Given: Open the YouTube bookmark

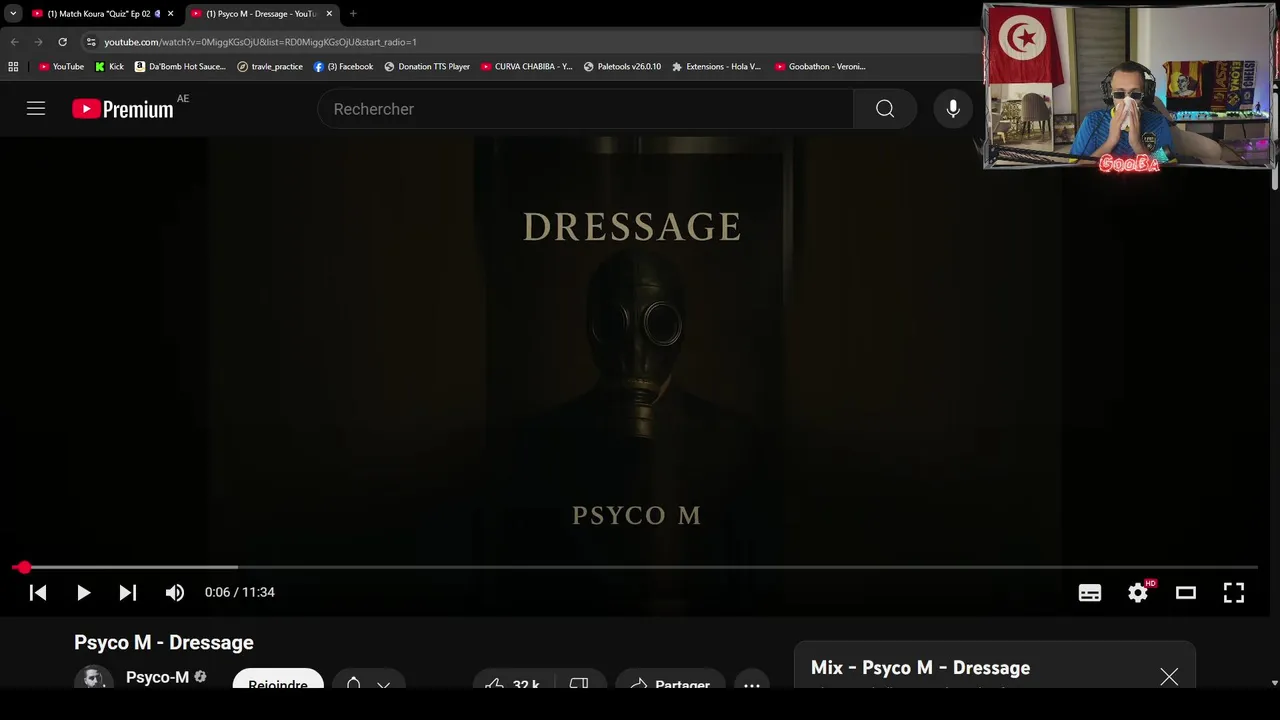Looking at the screenshot, I should point(61,66).
